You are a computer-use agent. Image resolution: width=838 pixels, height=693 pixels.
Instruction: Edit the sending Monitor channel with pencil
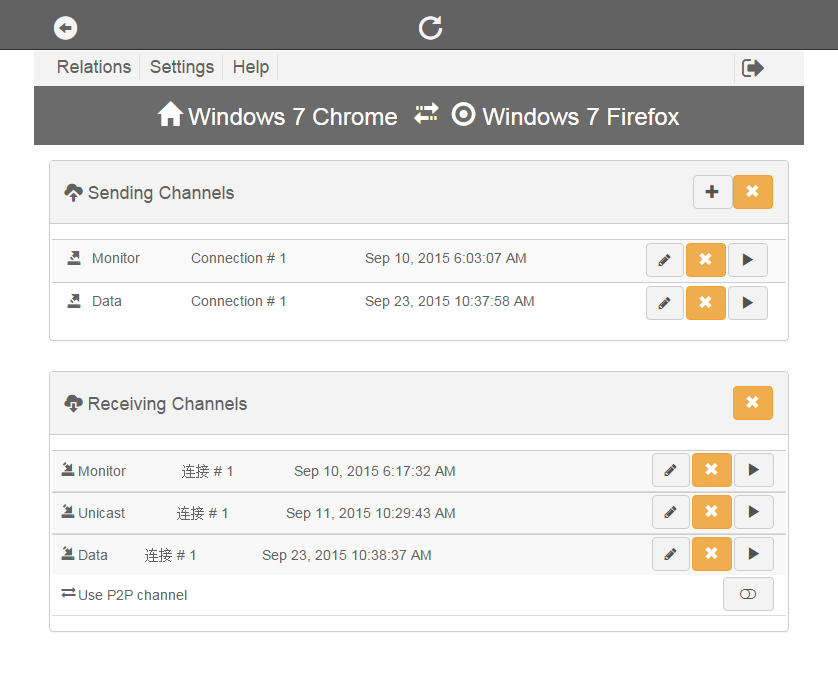(x=664, y=260)
